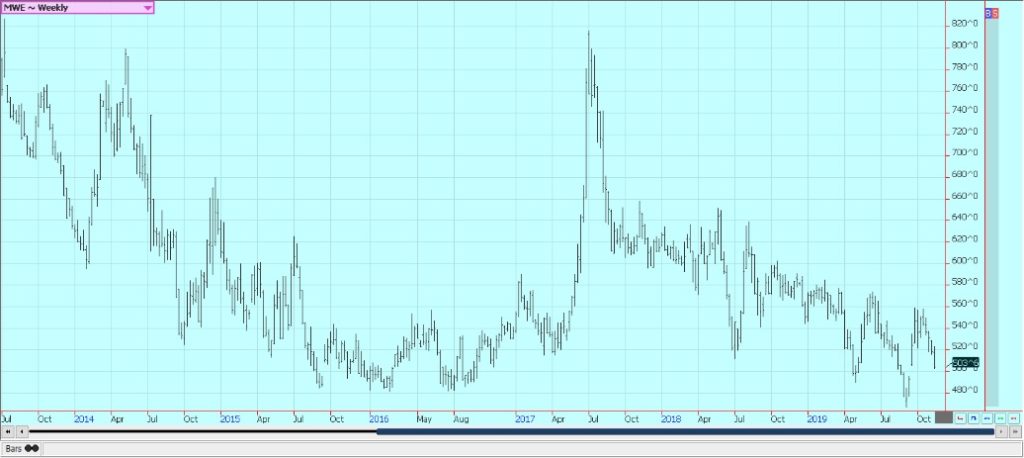The height and width of the screenshot is (458, 1024).
Task: Click the vertical grey-blue bar below B S buttons
Action: (992, 212)
